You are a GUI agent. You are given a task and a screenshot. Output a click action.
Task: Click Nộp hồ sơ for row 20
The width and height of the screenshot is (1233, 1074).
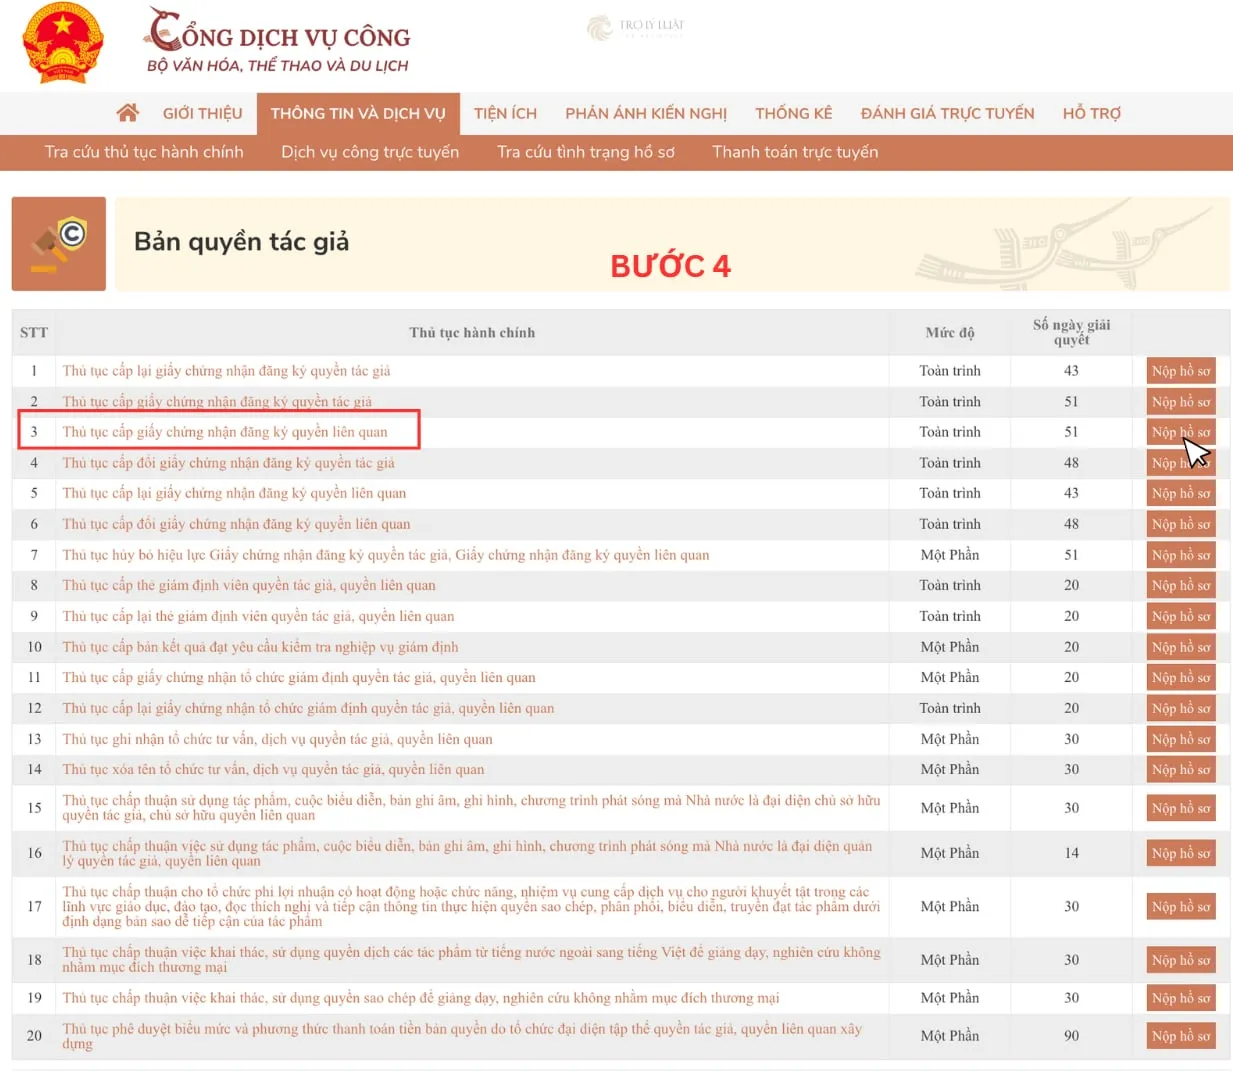tap(1180, 1036)
